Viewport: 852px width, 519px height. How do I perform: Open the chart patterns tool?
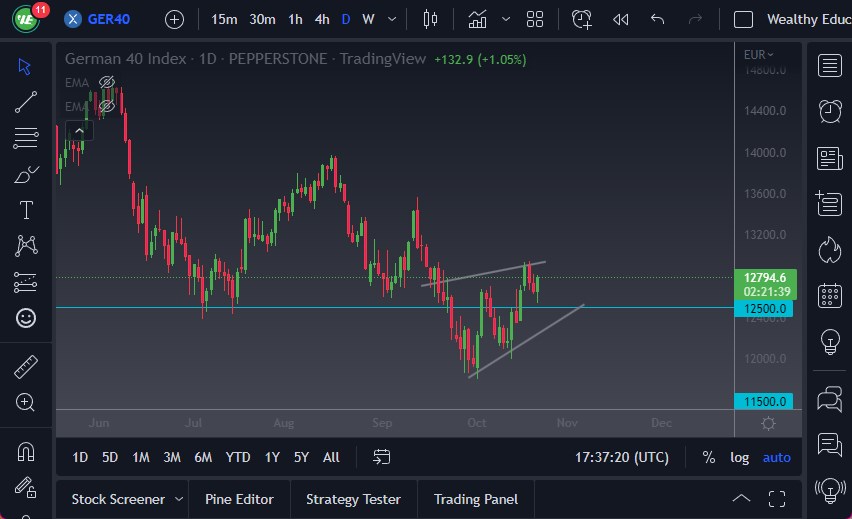coord(26,246)
